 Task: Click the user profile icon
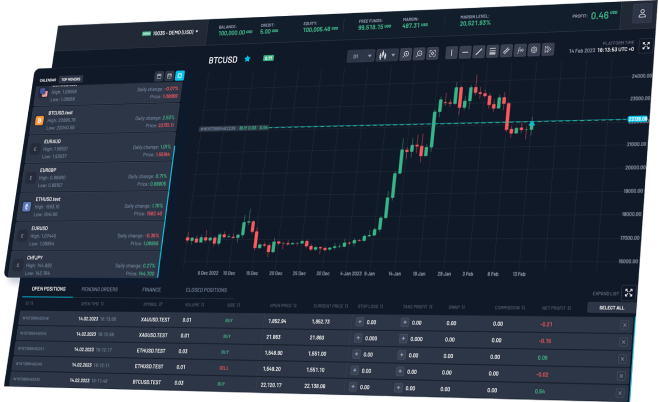[x=640, y=15]
